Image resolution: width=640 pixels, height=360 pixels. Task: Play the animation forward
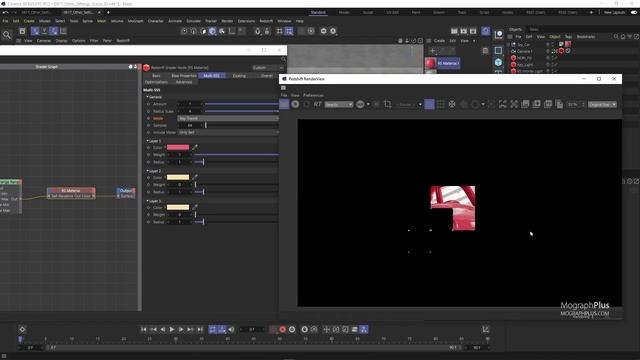(x=172, y=329)
